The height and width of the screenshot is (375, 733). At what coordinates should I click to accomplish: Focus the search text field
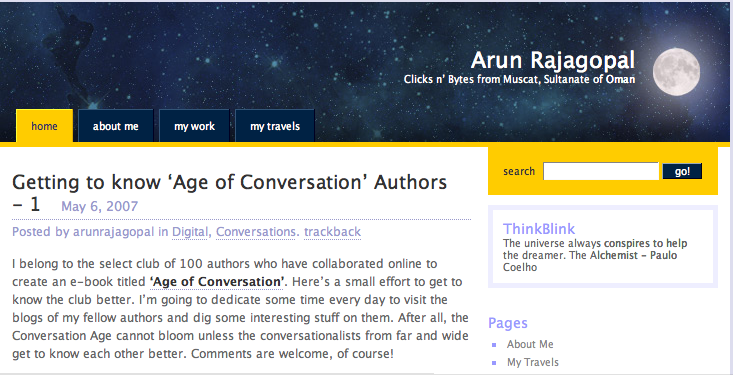coord(601,171)
